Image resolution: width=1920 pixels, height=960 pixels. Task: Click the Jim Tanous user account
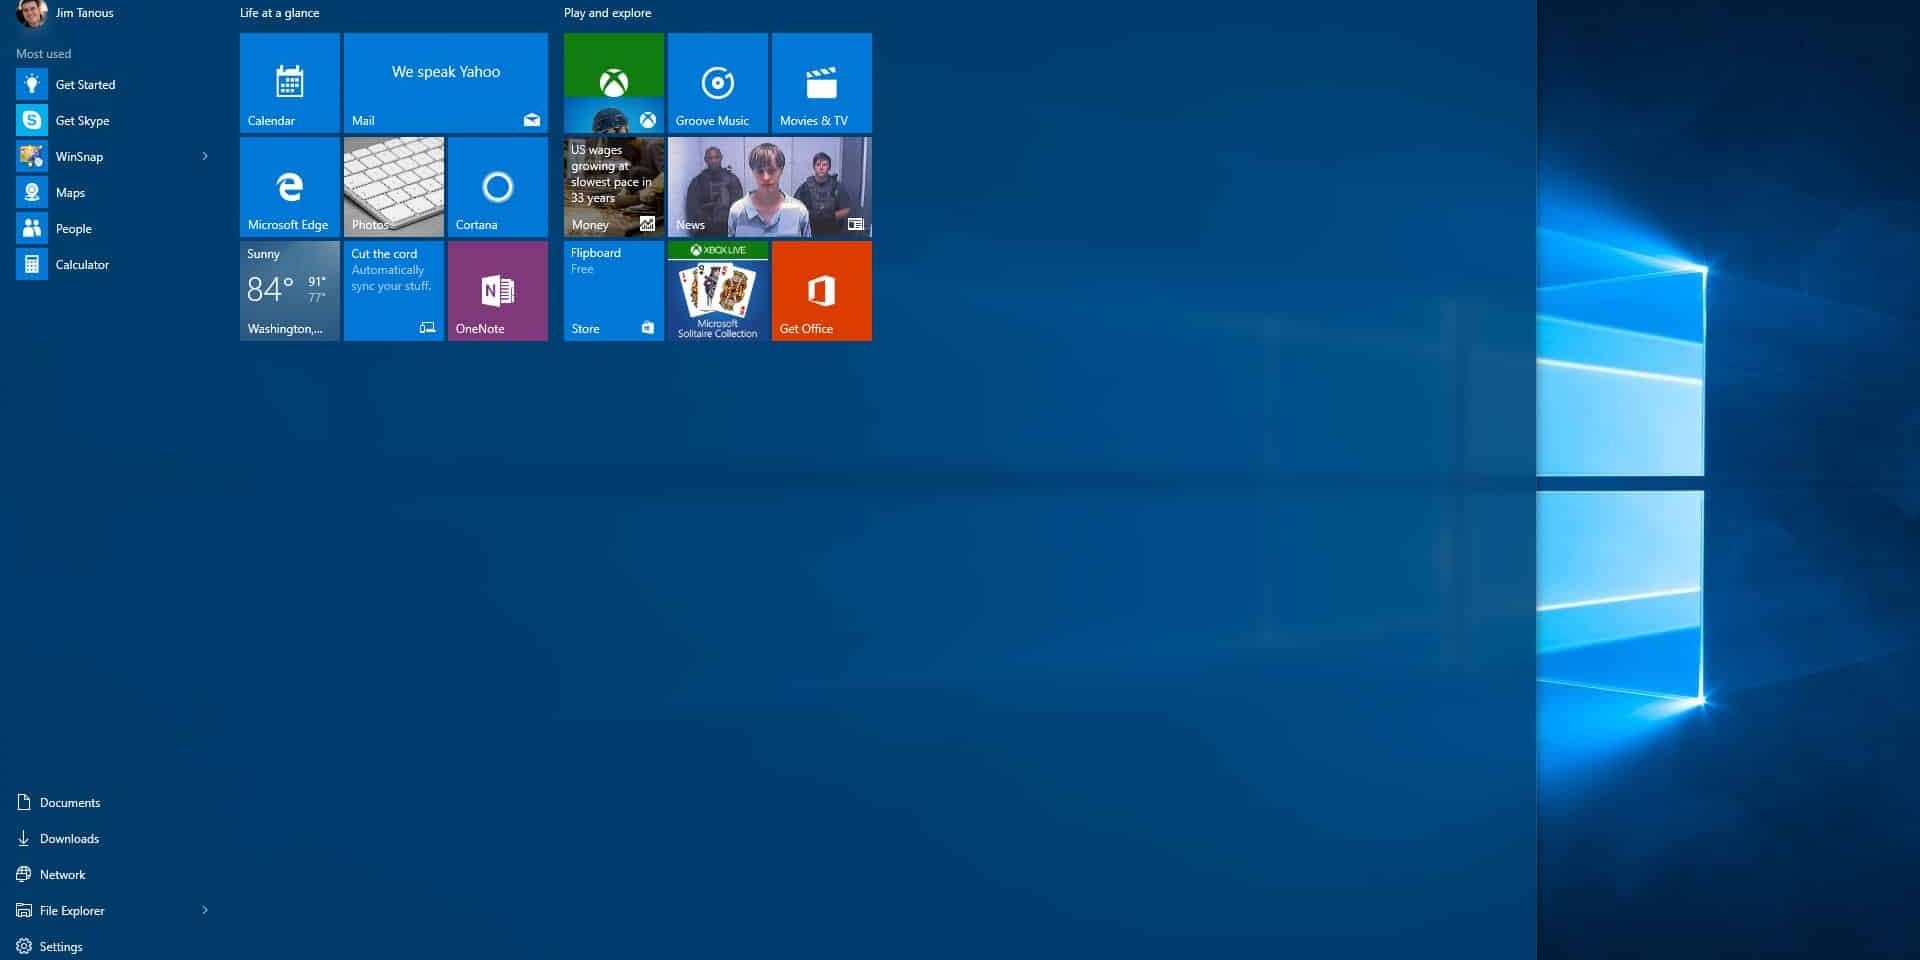pyautogui.click(x=66, y=13)
